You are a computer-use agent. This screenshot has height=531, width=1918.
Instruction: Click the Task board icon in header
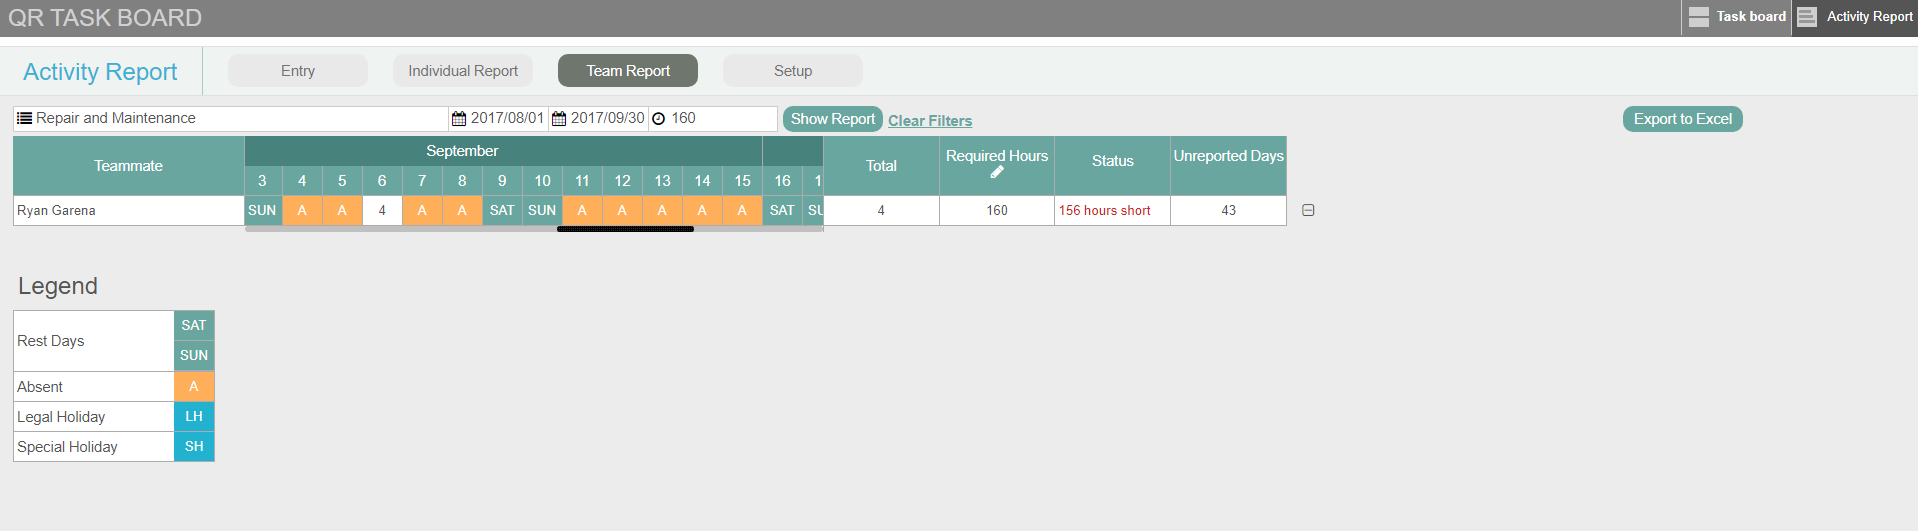[x=1699, y=17]
